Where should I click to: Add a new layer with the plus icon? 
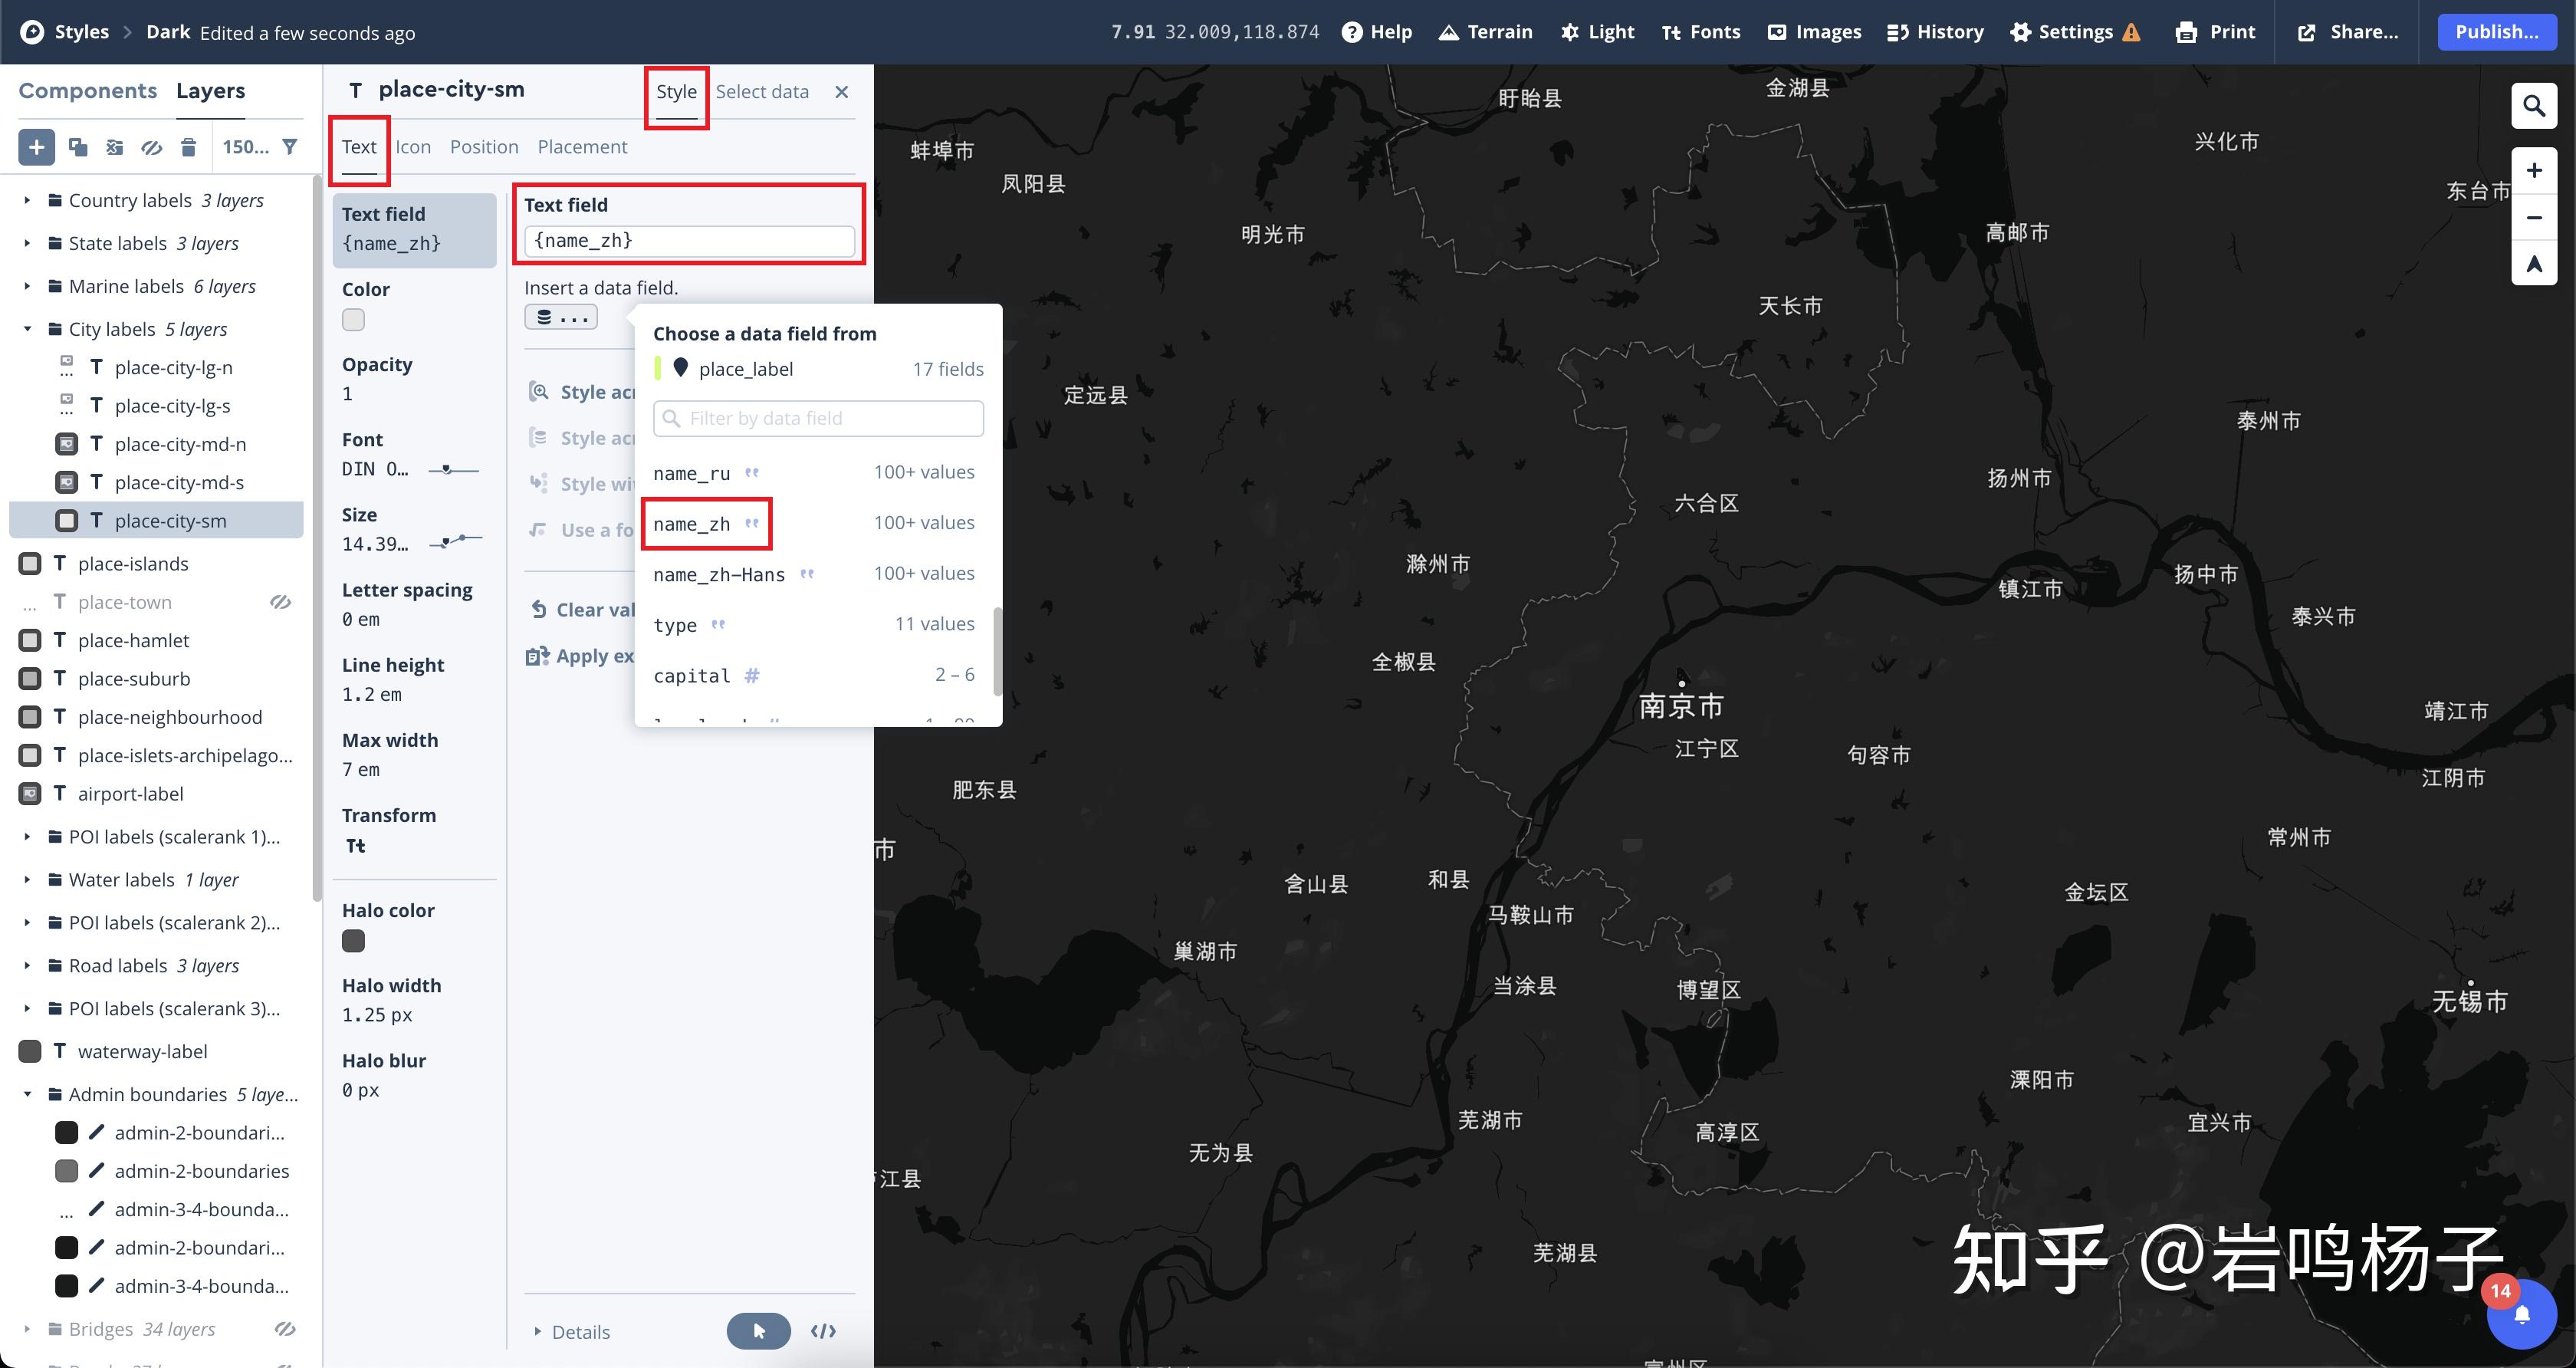(x=36, y=147)
